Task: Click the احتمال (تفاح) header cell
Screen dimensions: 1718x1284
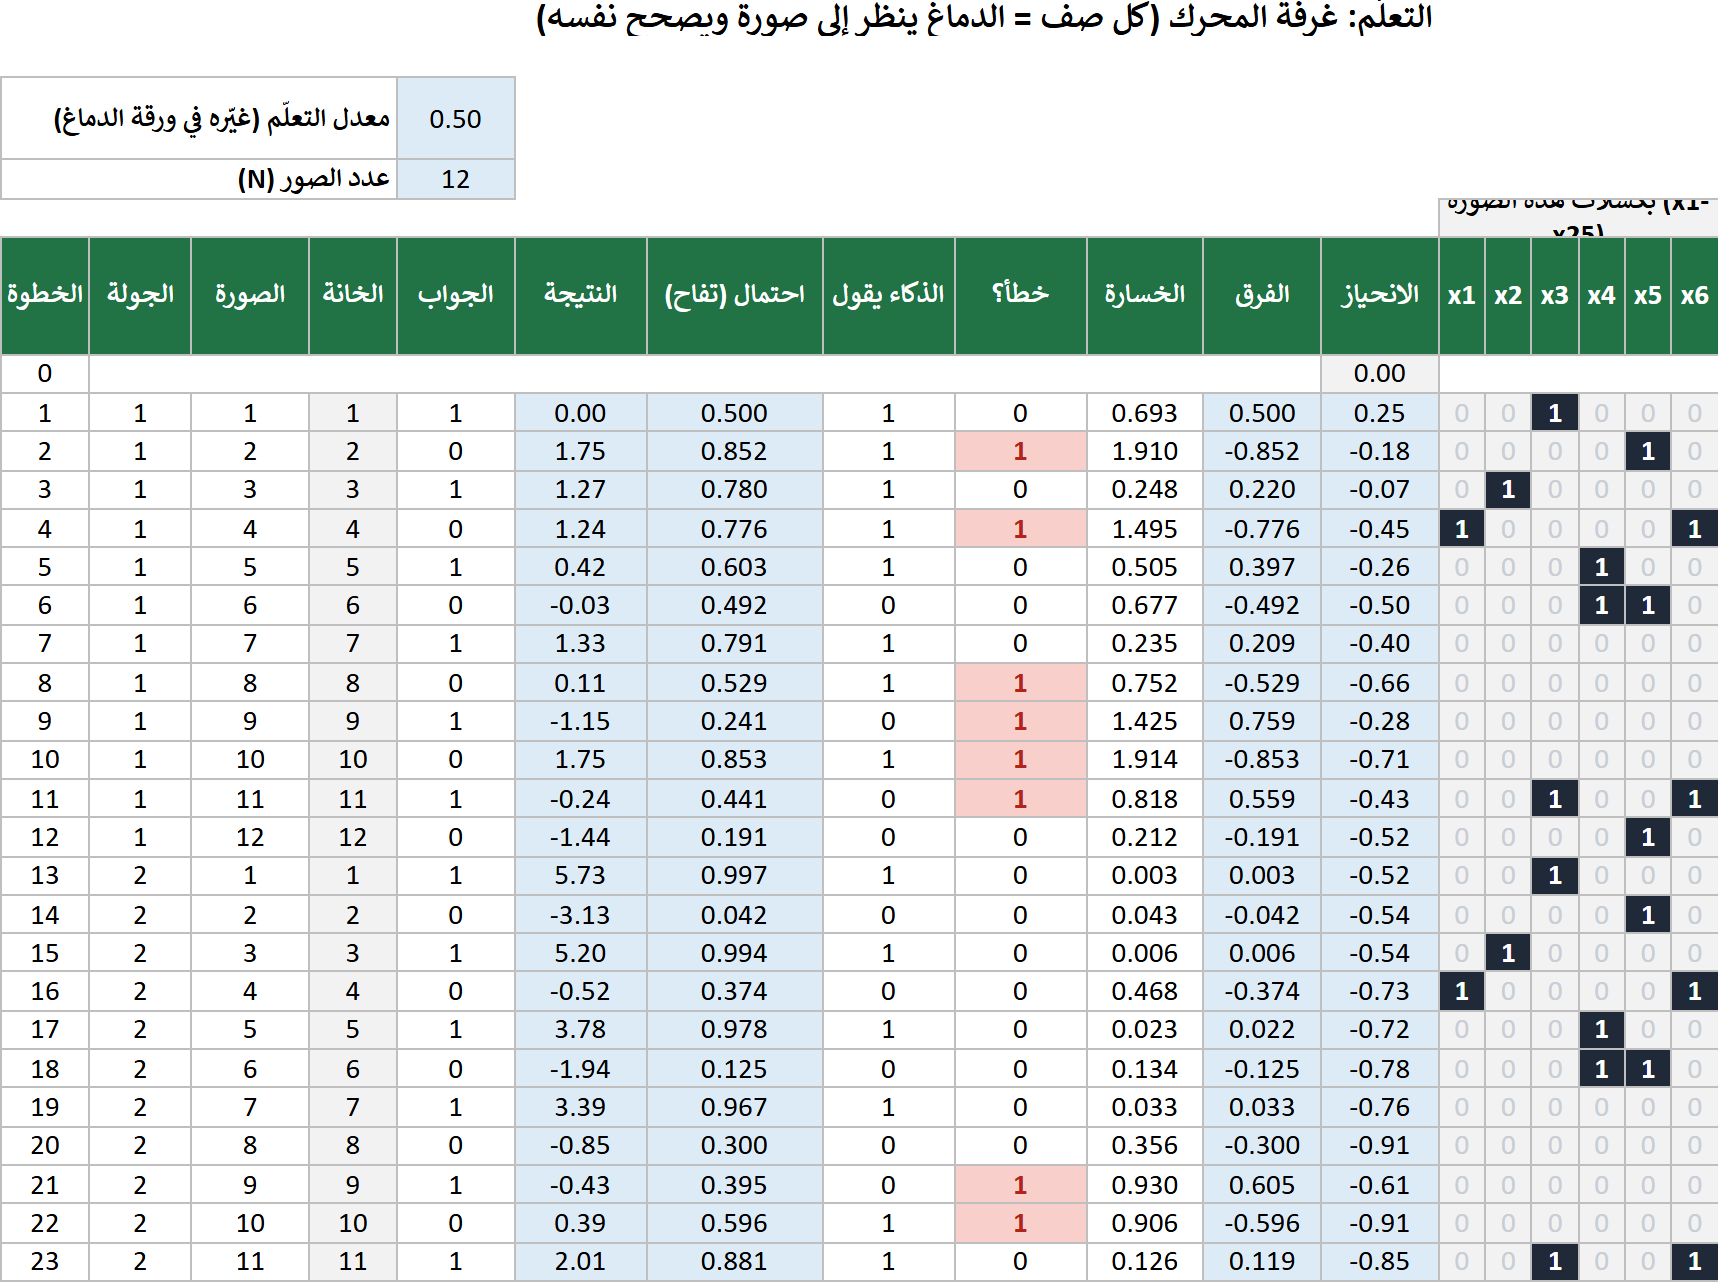Action: click(x=735, y=295)
